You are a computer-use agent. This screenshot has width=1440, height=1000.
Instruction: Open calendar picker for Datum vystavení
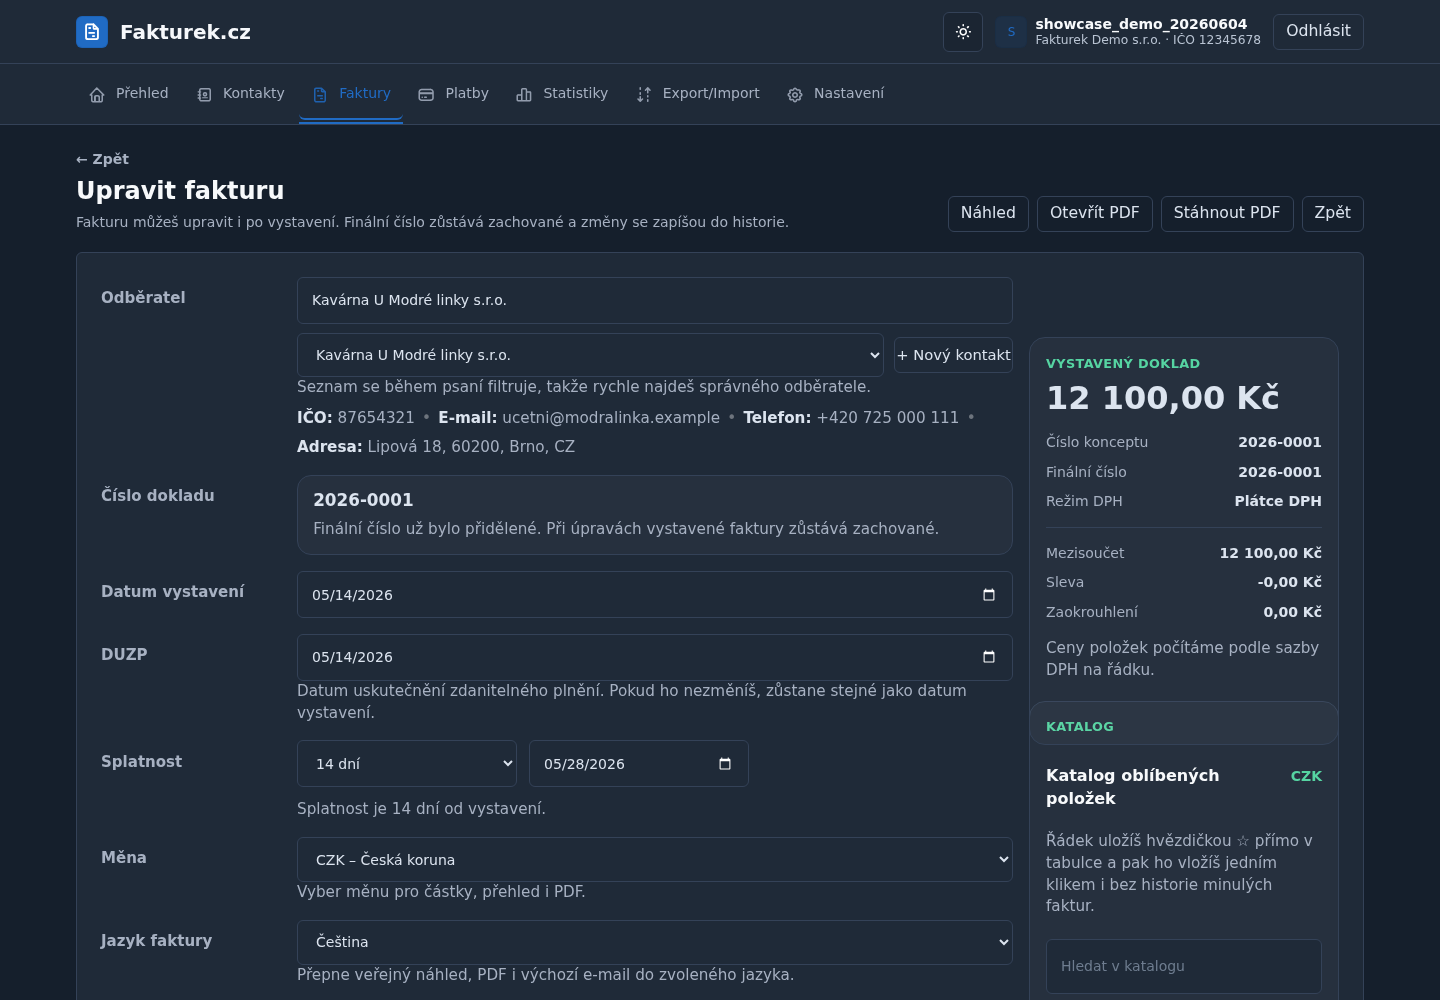point(989,595)
